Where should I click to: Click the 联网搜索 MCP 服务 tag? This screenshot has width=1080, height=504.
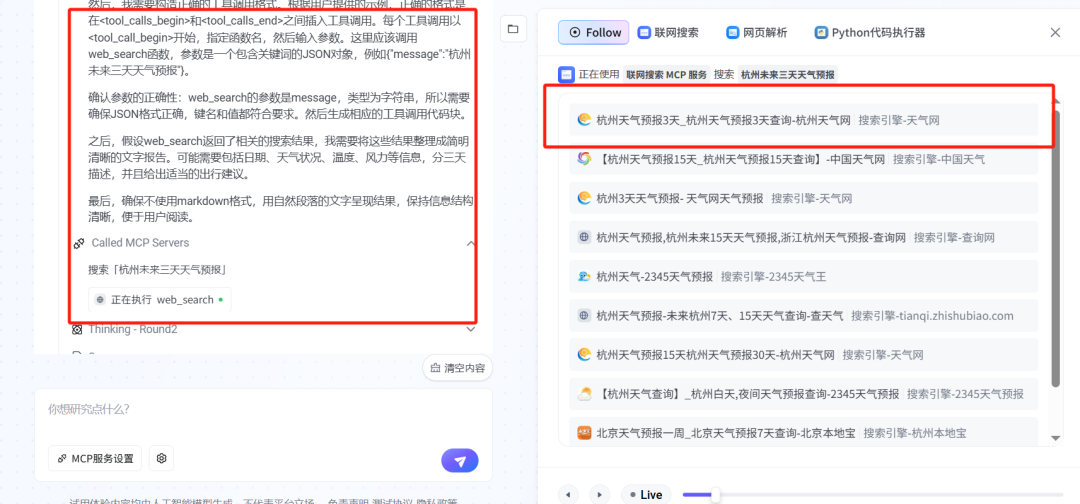[667, 74]
